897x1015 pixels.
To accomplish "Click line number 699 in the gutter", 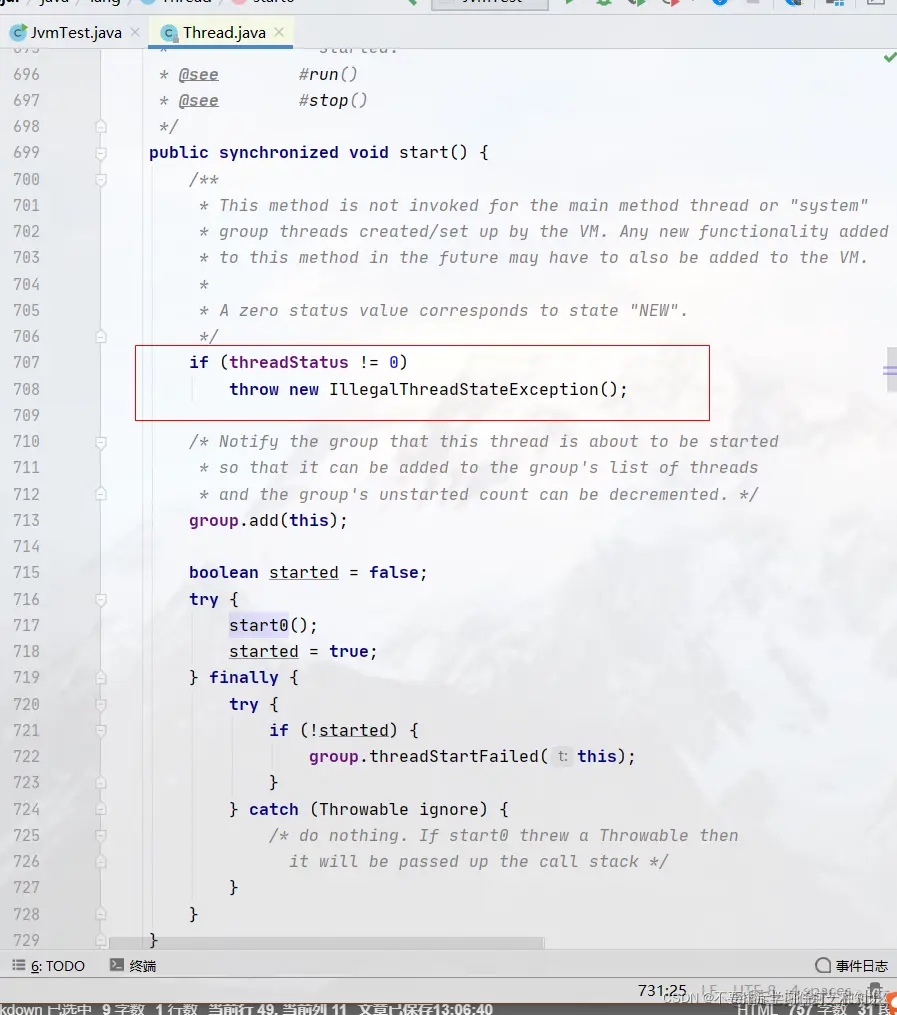I will [x=27, y=153].
